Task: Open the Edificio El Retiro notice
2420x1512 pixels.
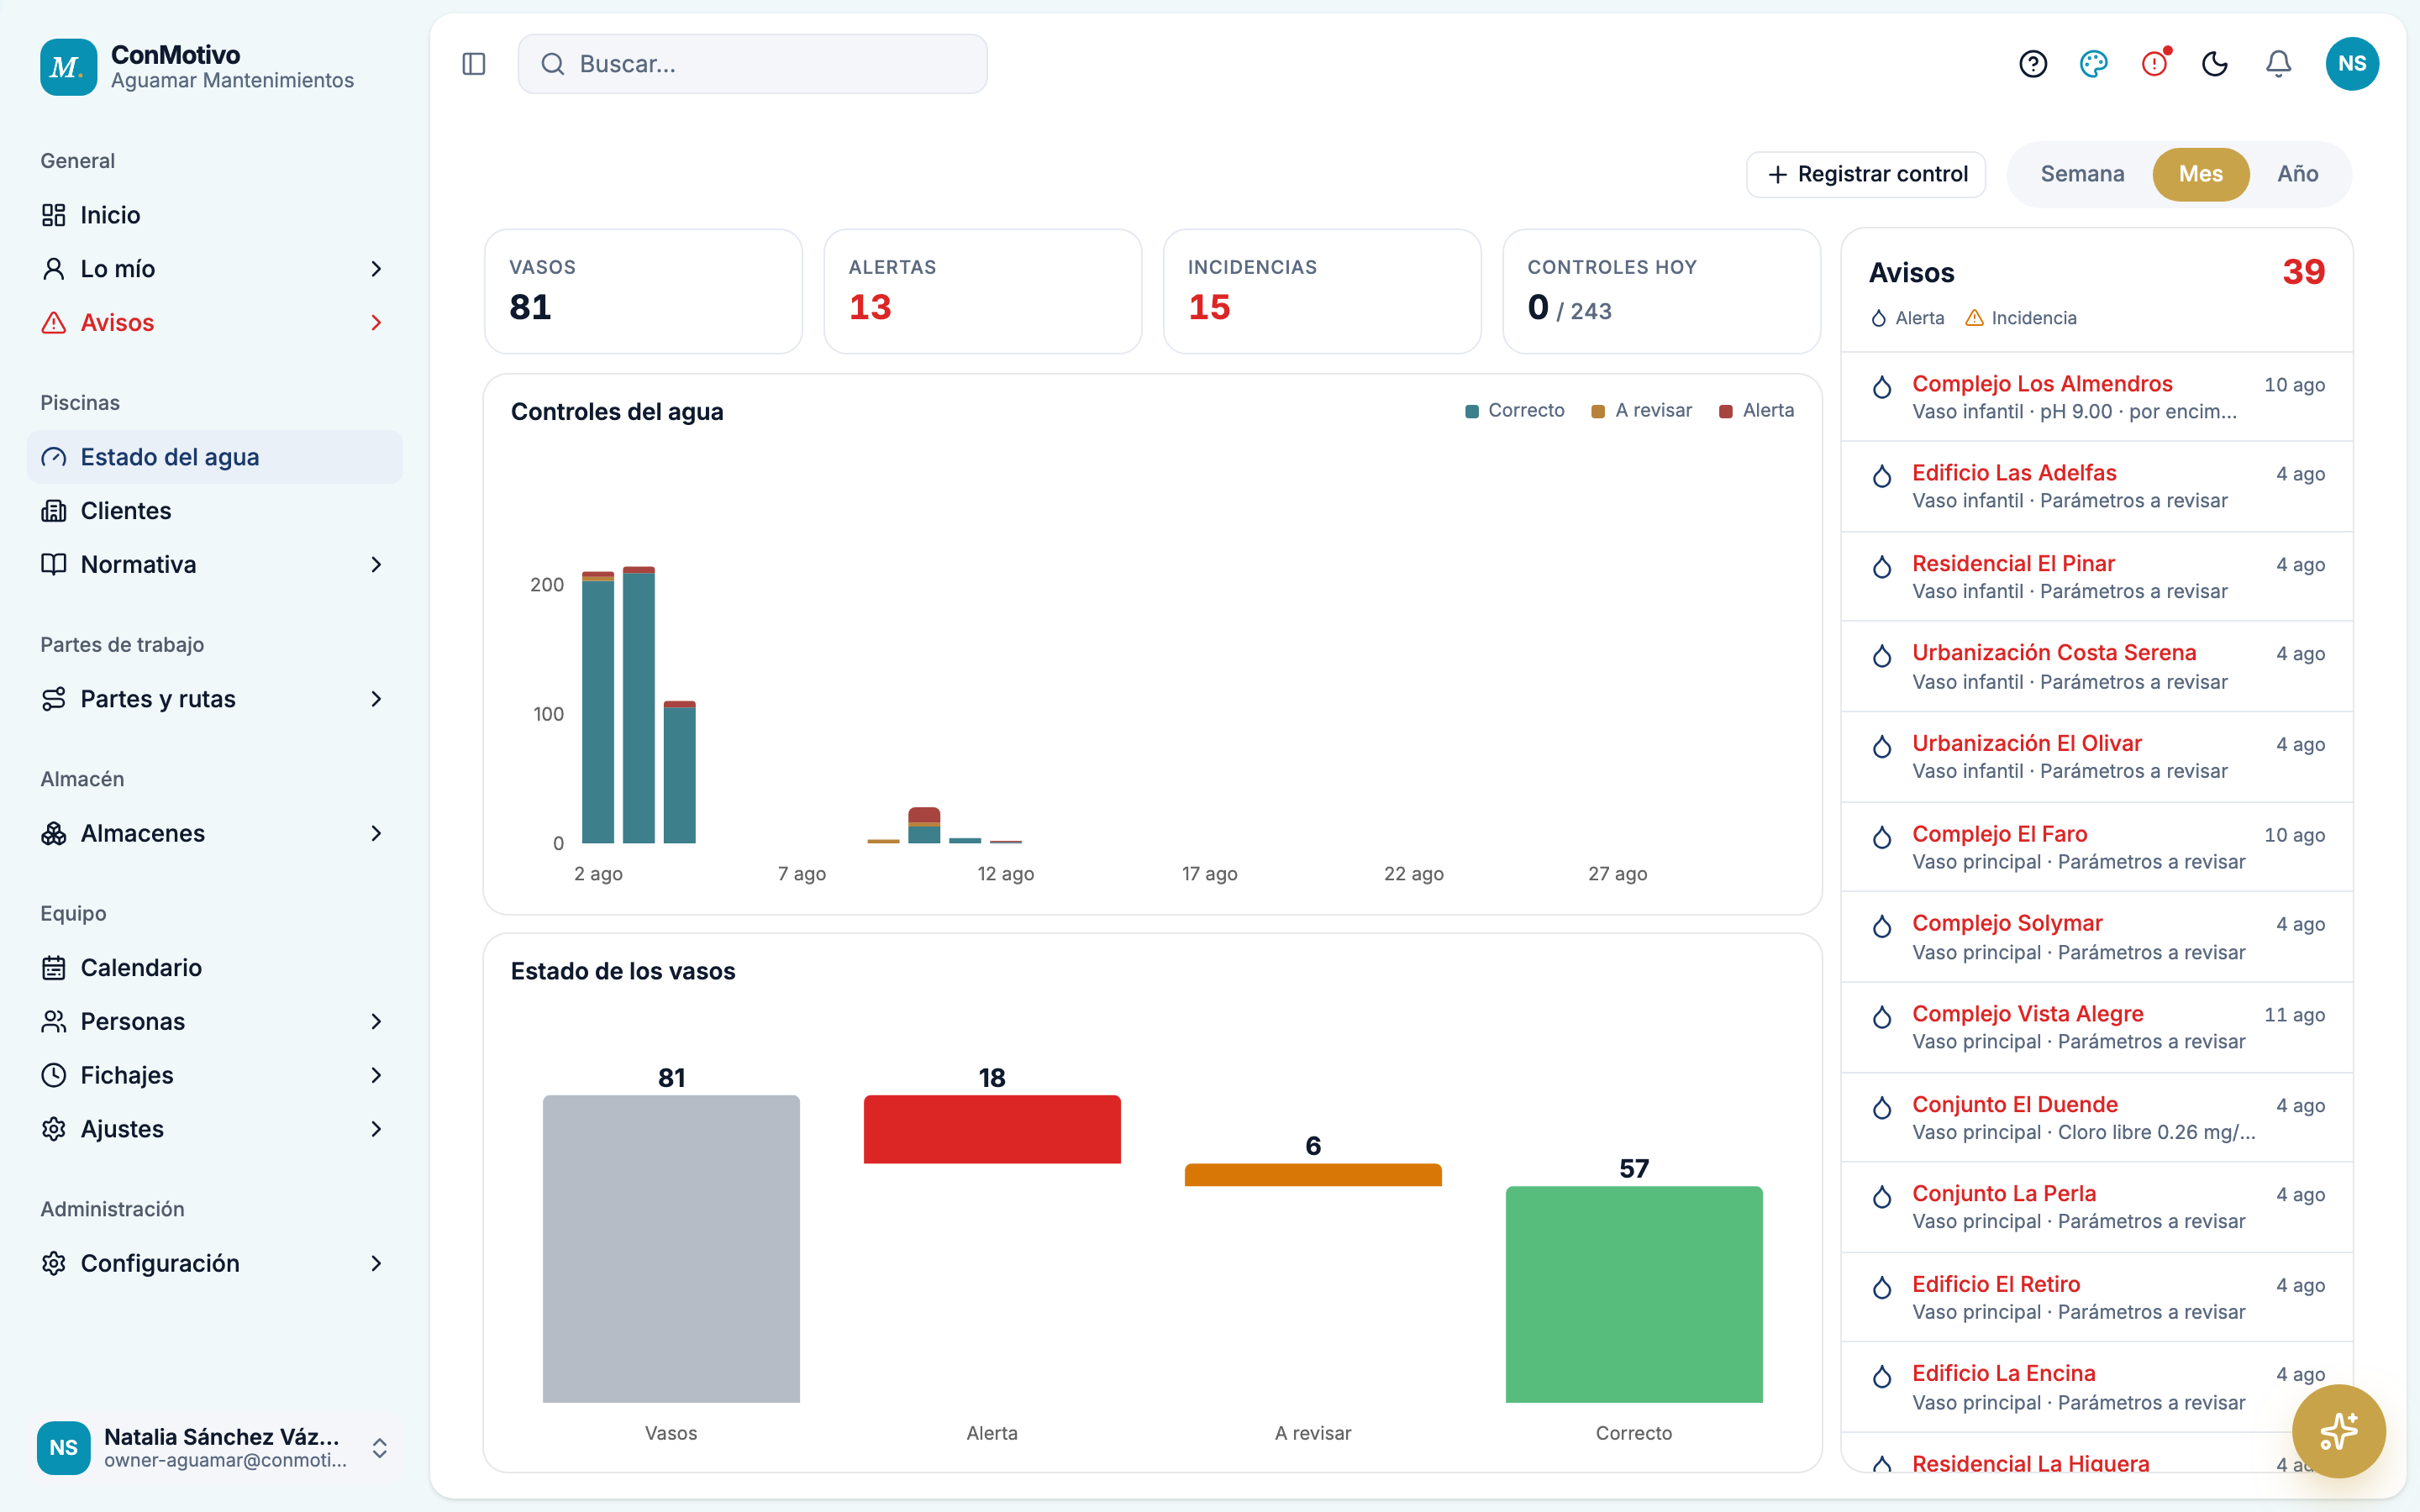Action: [2097, 1297]
